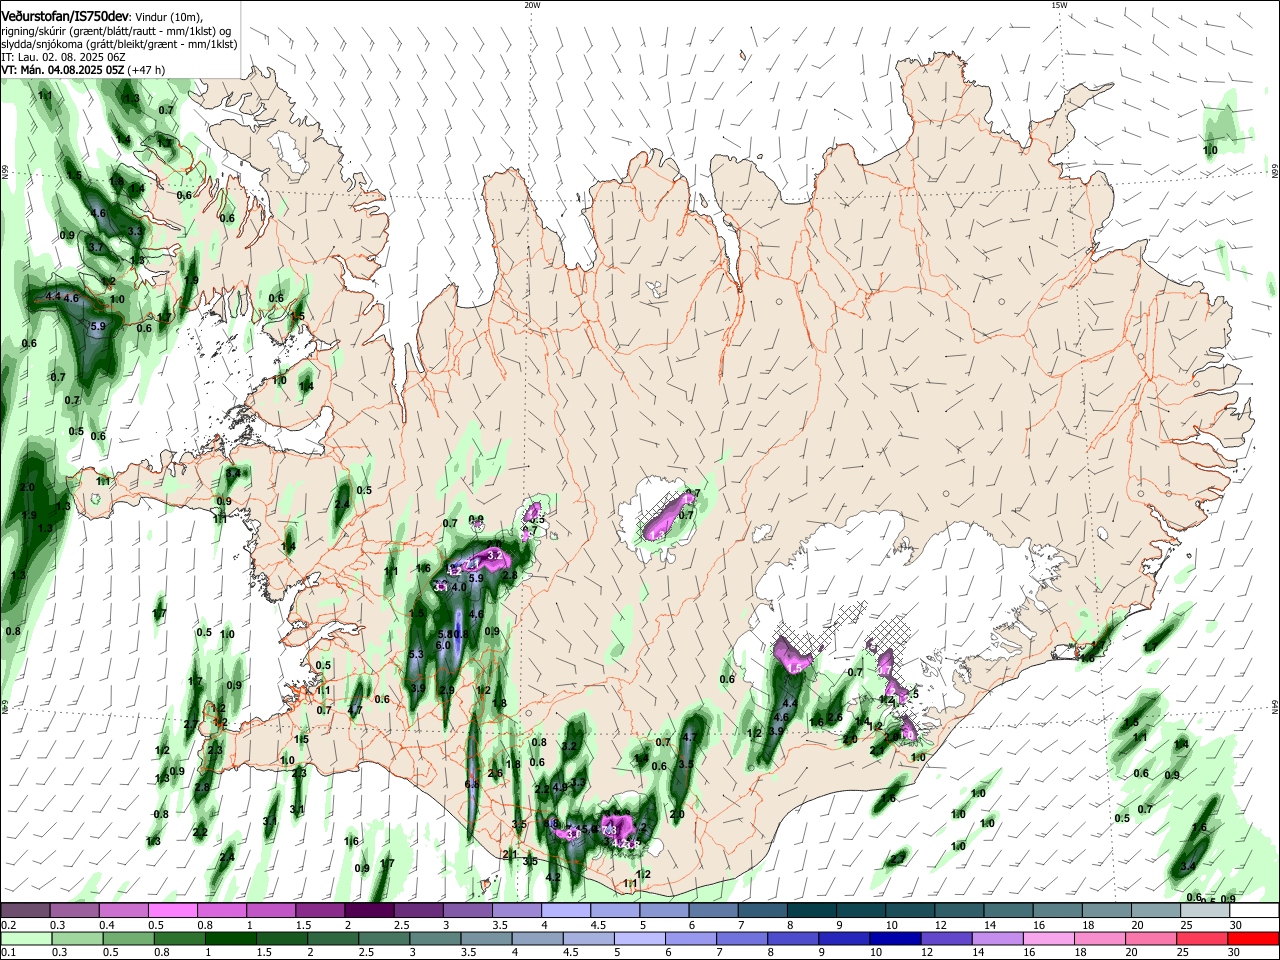
Task: Click the white last swatch of the snow scale
Action: [1254, 911]
